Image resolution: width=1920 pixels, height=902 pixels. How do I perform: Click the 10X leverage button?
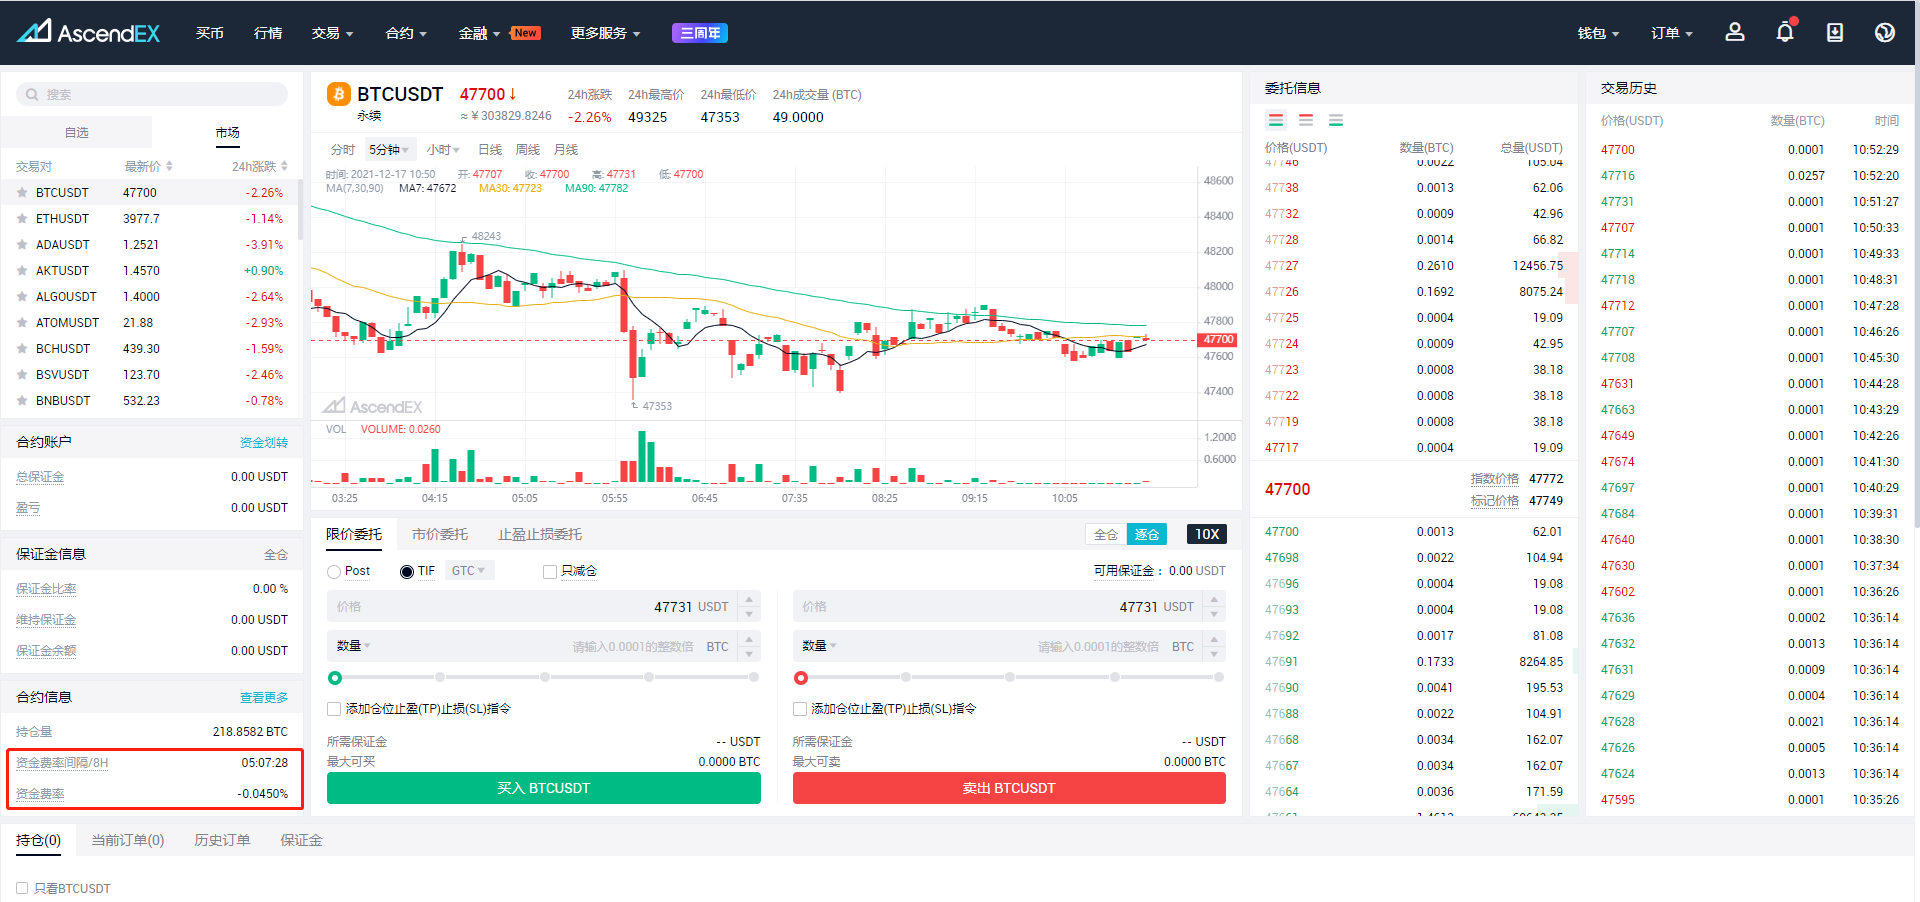tap(1207, 534)
